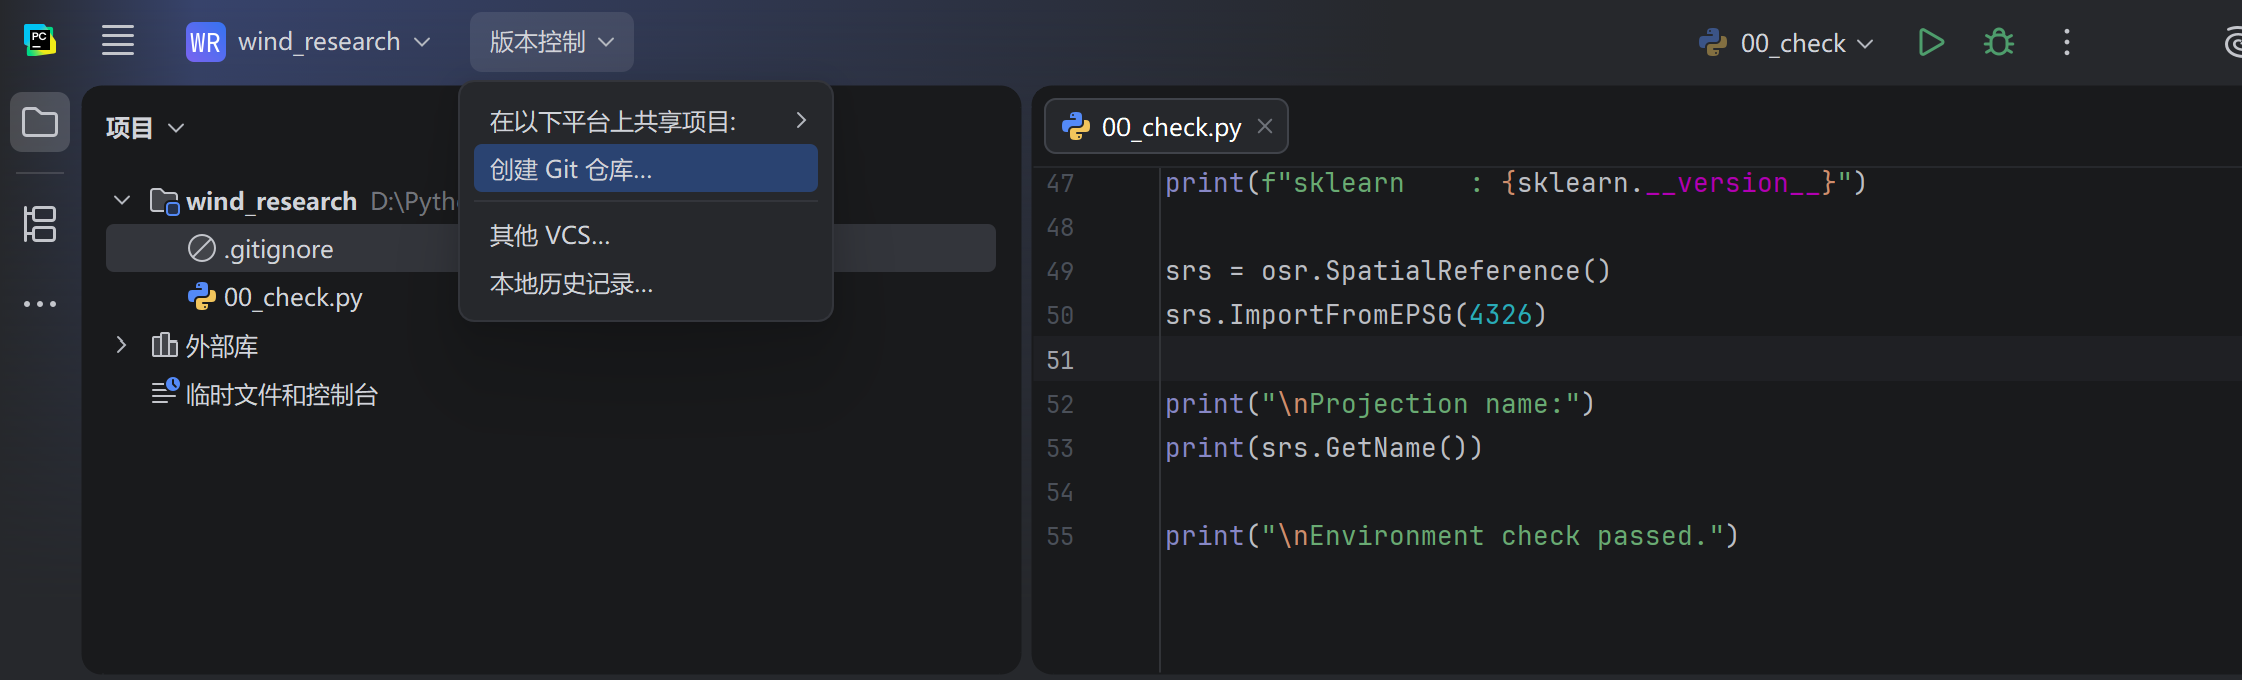Toggle the Project folder tool window icon
This screenshot has height=680, width=2242.
click(x=40, y=122)
